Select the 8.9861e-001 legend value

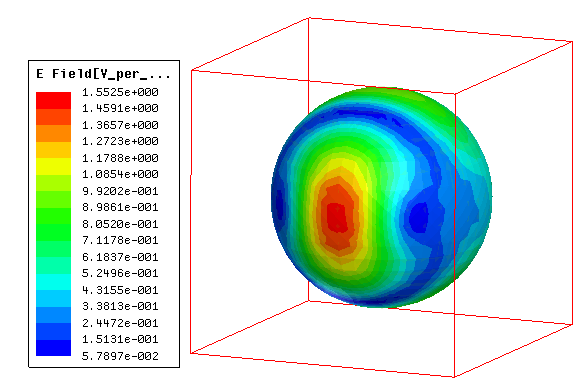[120, 207]
